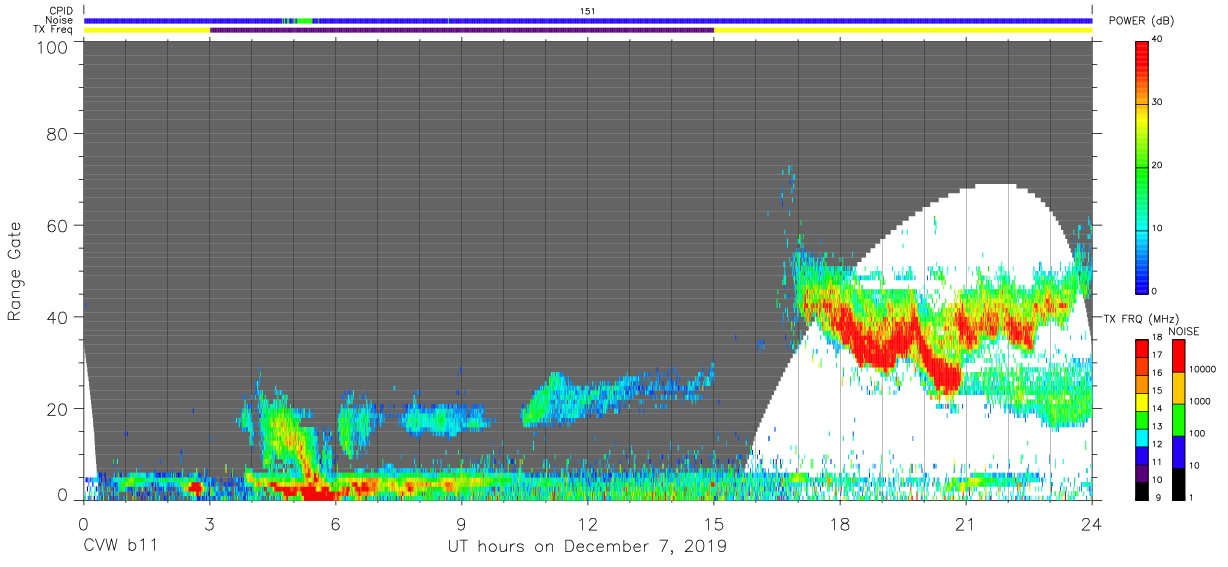Click the POWER (dB) colorbar title
Screen dimensions: 1228x567
[x=1142, y=21]
